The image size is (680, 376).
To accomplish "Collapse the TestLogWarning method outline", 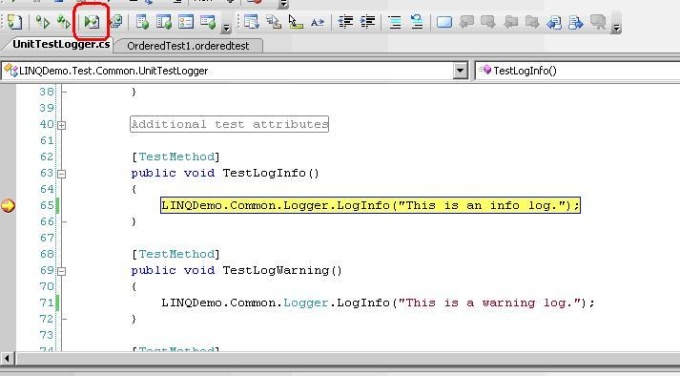I will point(62,271).
